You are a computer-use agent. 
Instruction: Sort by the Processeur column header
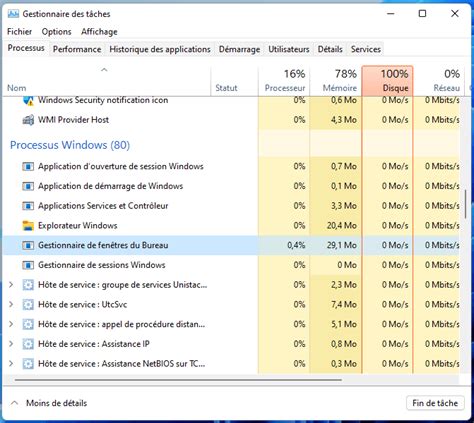284,81
